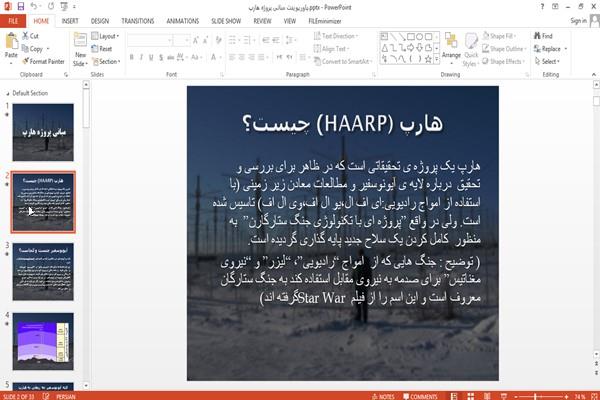Switch to Slide Sorter view from status bar
This screenshot has width=600, height=400.
click(x=471, y=396)
